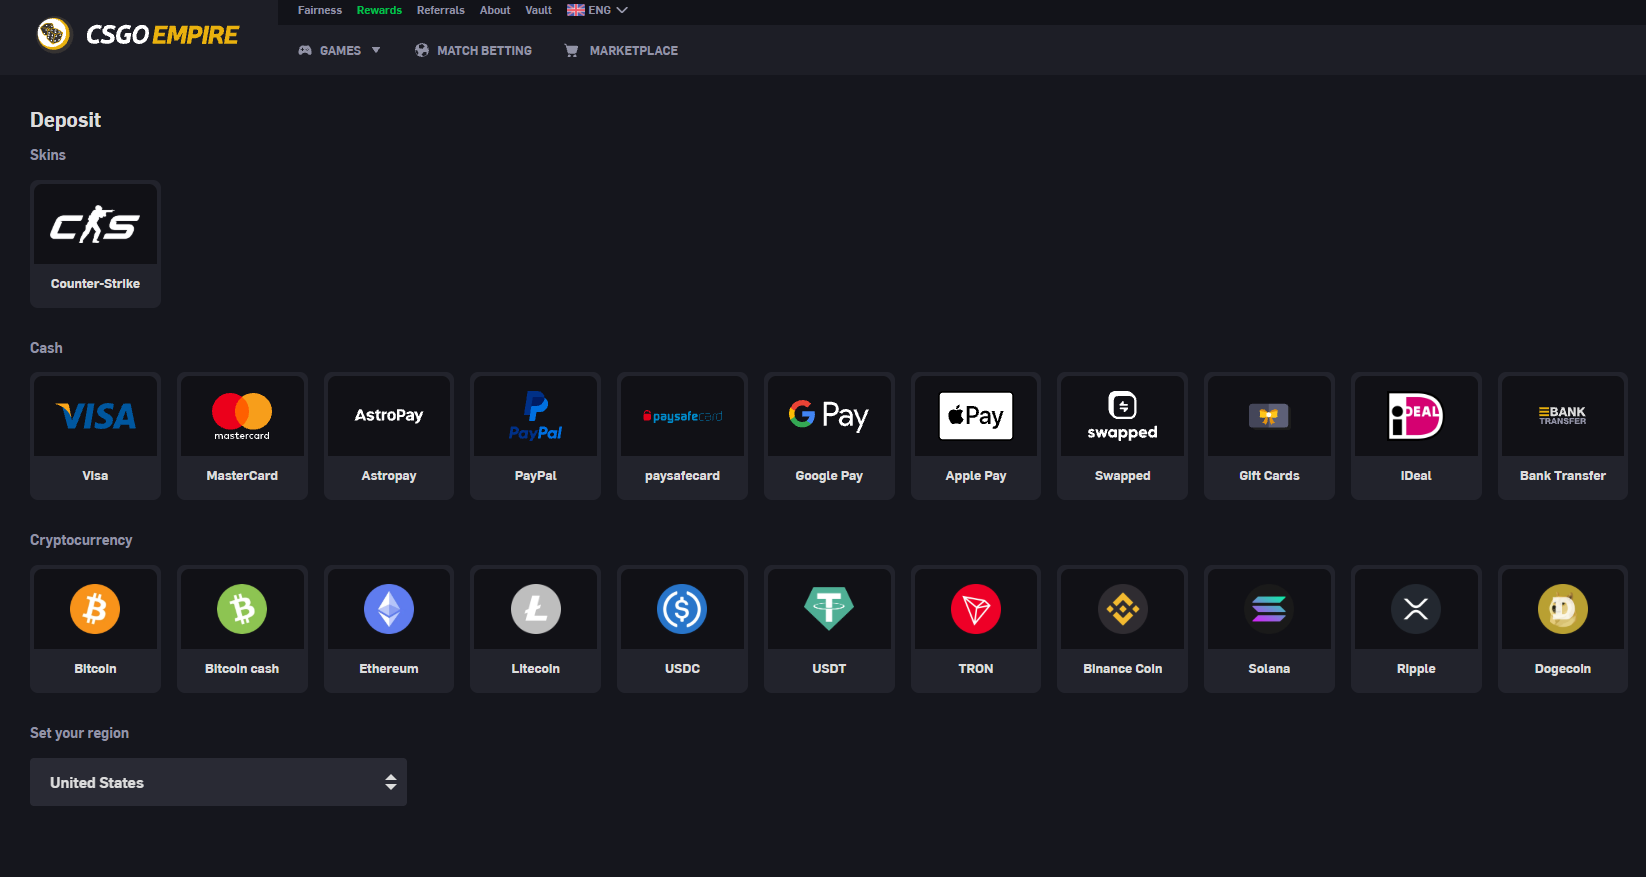The height and width of the screenshot is (877, 1646).
Task: Select the Gift Cards option
Action: [x=1269, y=436]
